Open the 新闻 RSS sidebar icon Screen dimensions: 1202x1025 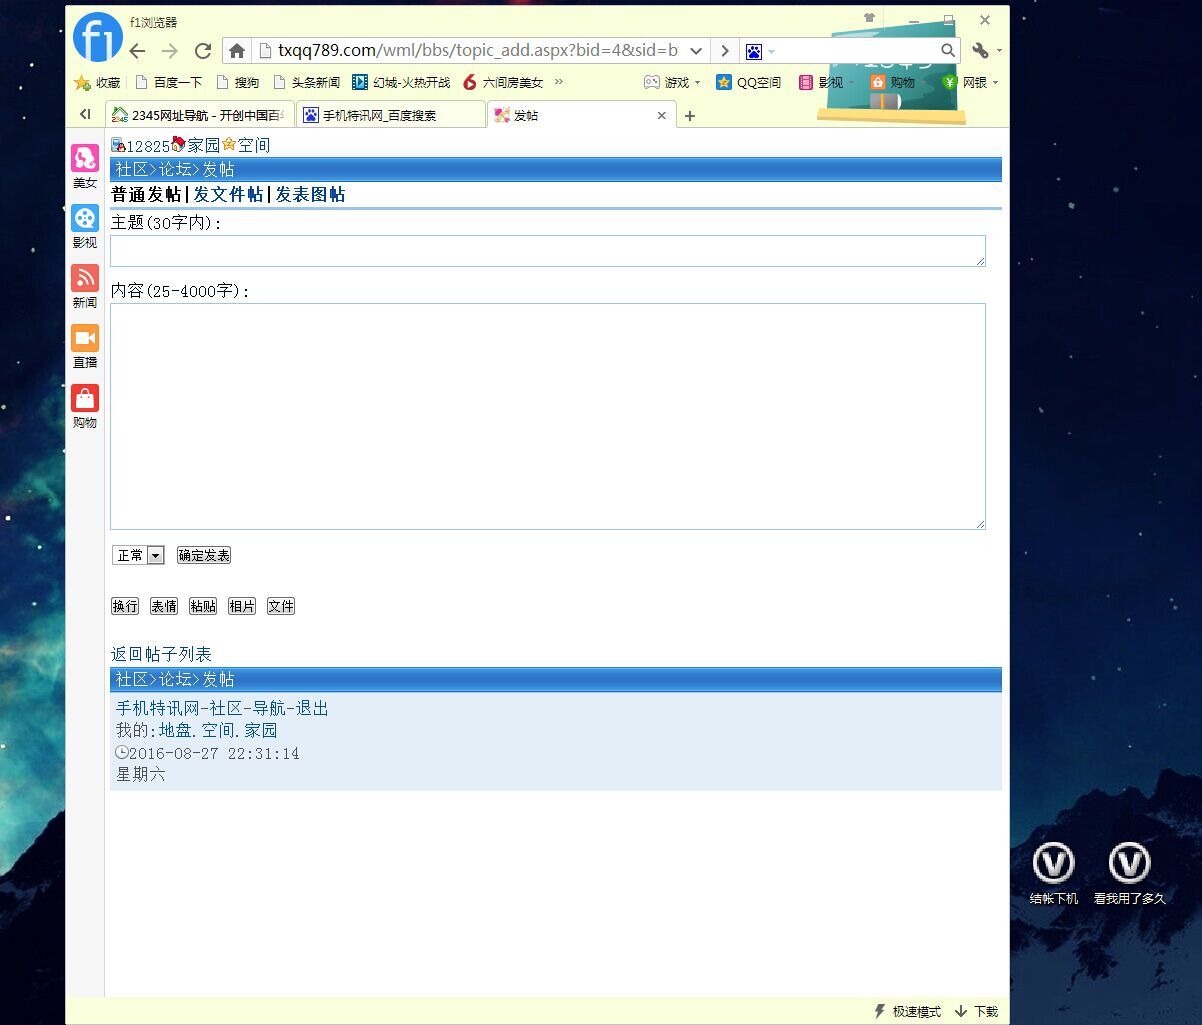[85, 279]
